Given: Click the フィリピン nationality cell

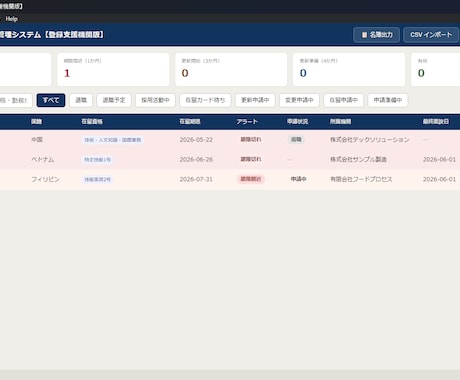Looking at the screenshot, I should coord(46,179).
